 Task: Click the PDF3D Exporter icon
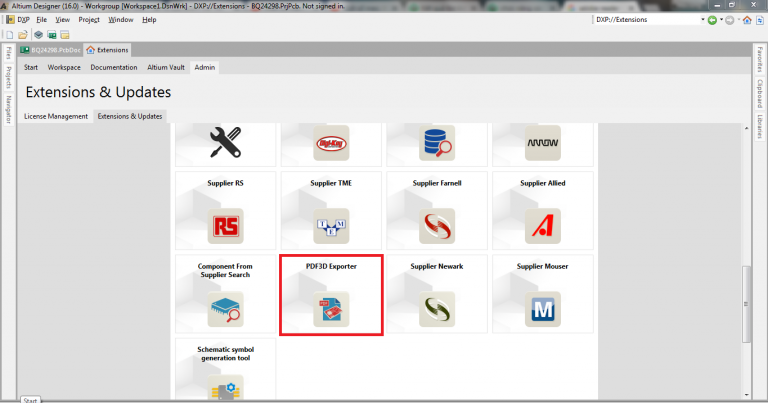tap(331, 309)
